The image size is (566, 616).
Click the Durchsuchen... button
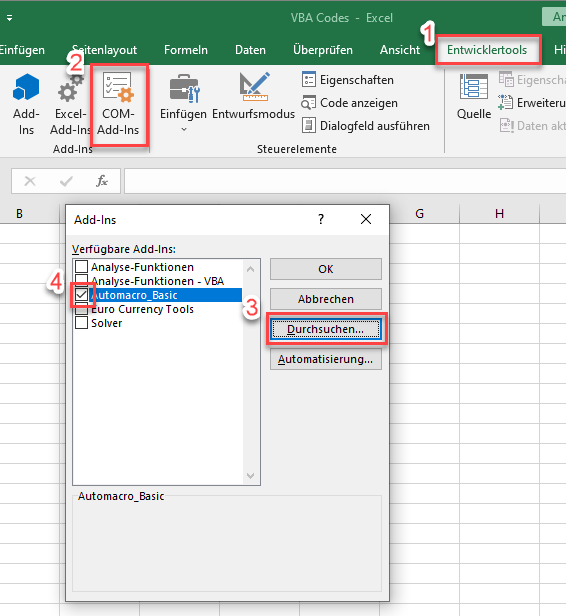(326, 329)
